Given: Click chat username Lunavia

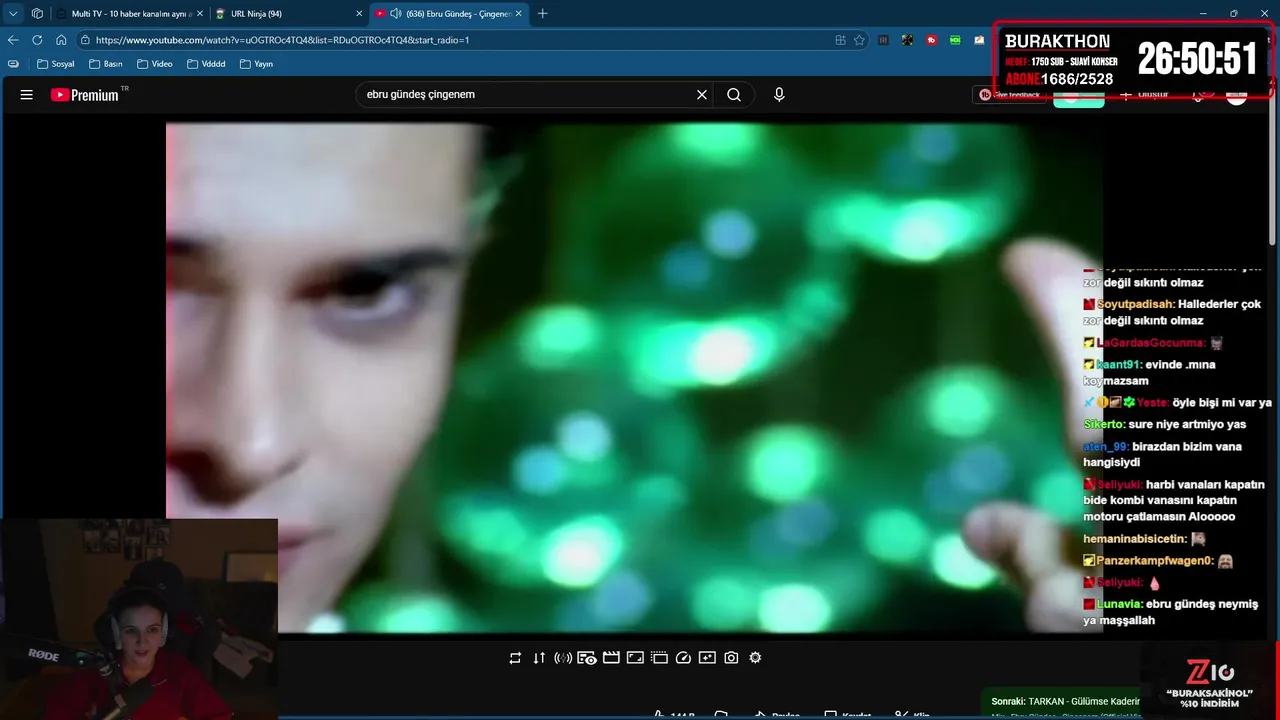Looking at the screenshot, I should [1119, 604].
